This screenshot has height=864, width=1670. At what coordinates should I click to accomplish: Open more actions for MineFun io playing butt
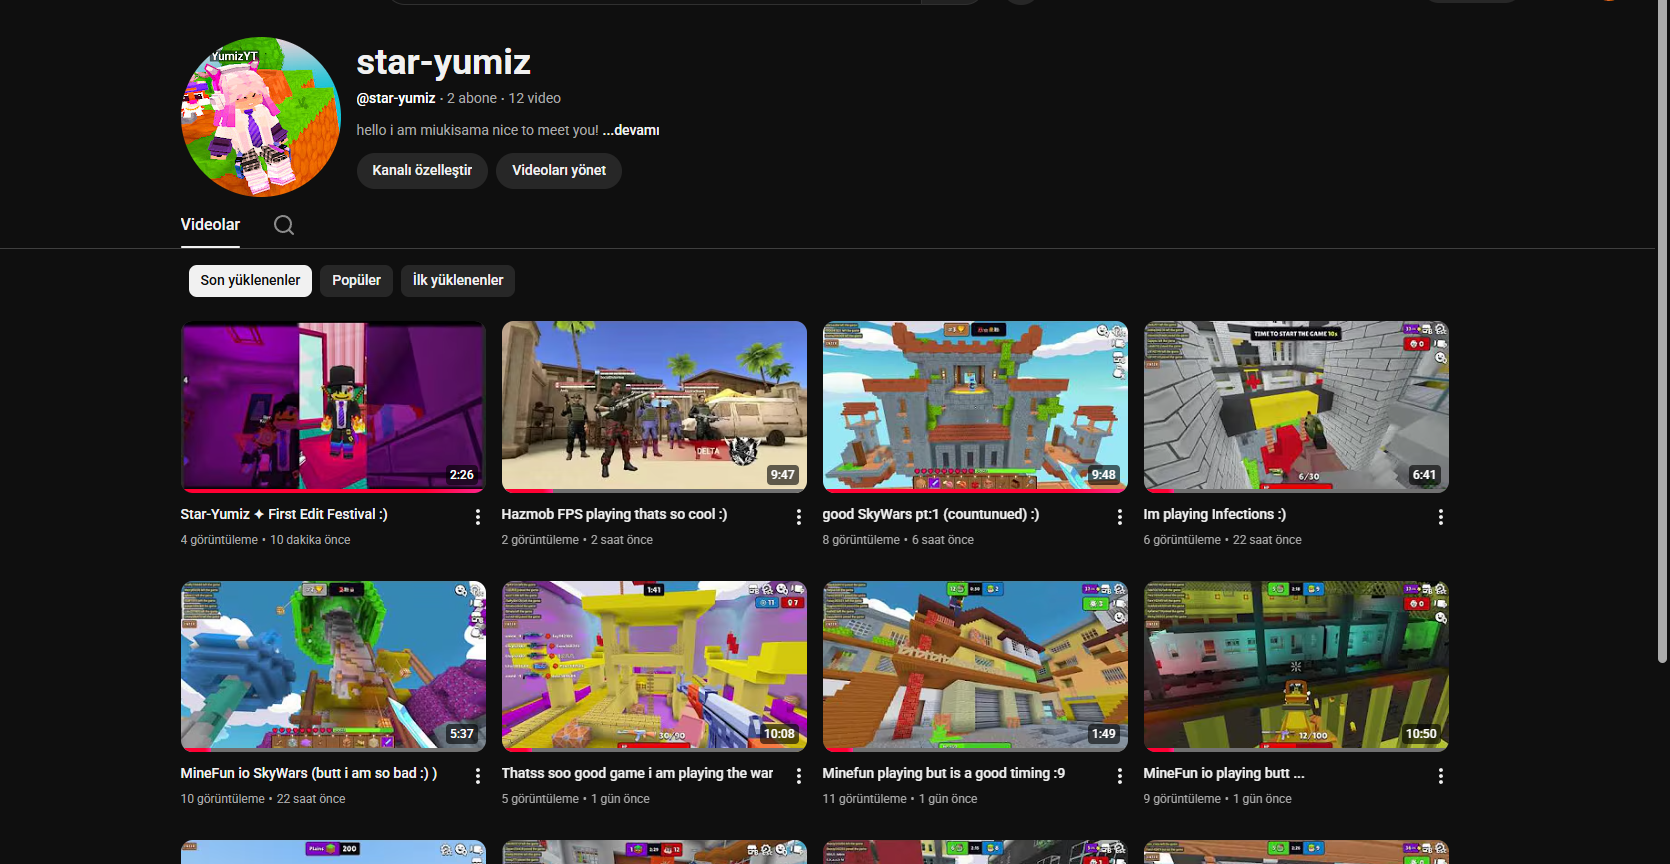(1440, 776)
